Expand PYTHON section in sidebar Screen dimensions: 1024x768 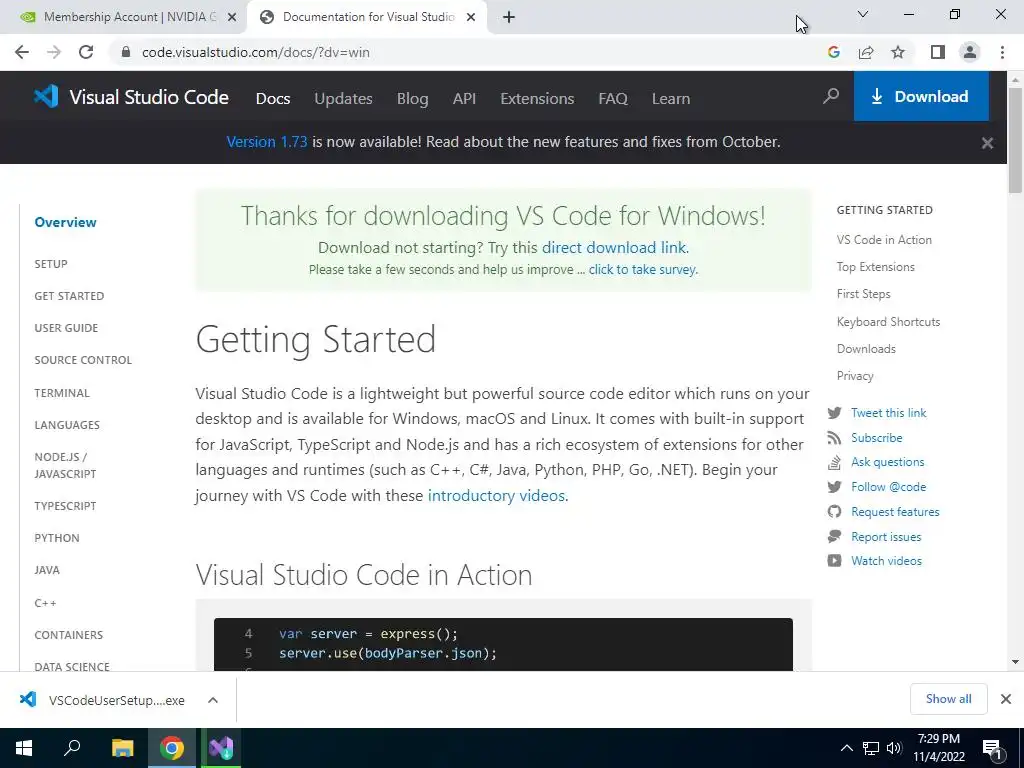click(x=57, y=538)
